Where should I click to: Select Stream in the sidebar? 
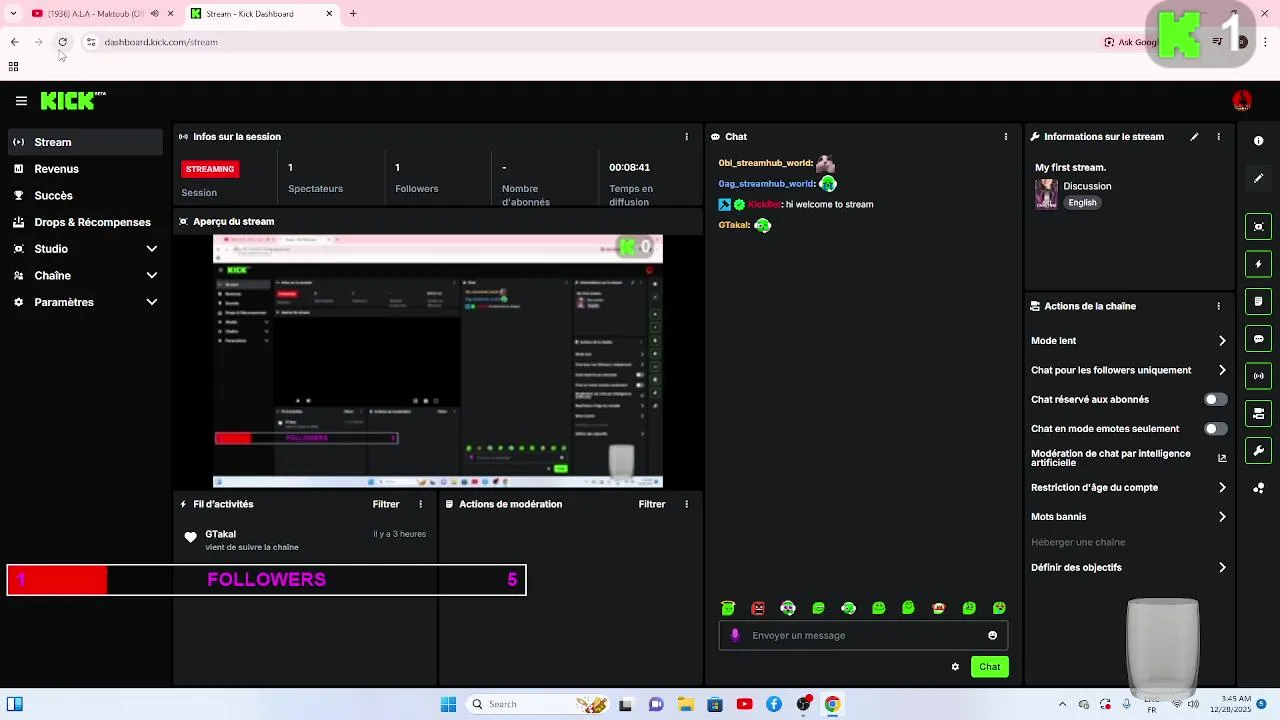coord(84,142)
